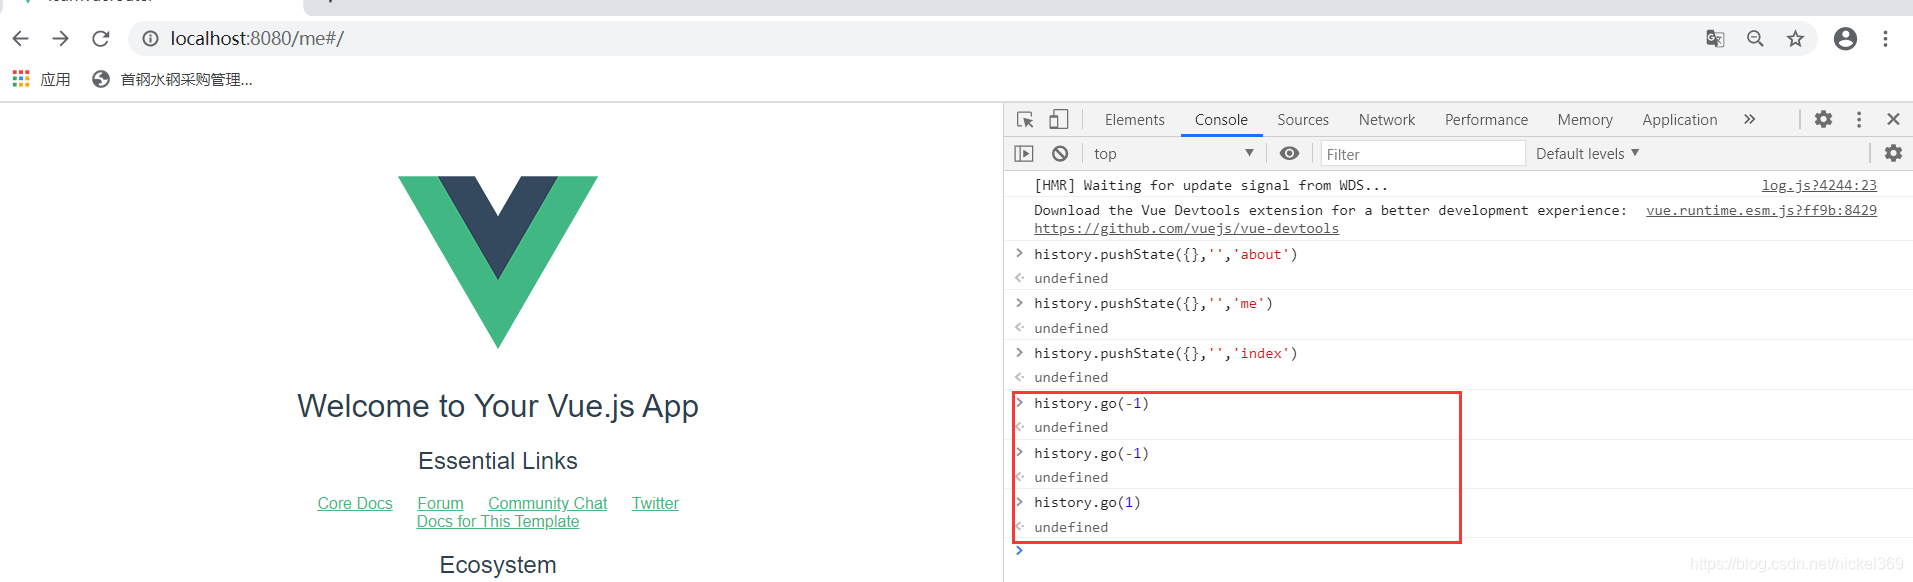Close the DevTools panel
Image resolution: width=1913 pixels, height=582 pixels.
1893,119
